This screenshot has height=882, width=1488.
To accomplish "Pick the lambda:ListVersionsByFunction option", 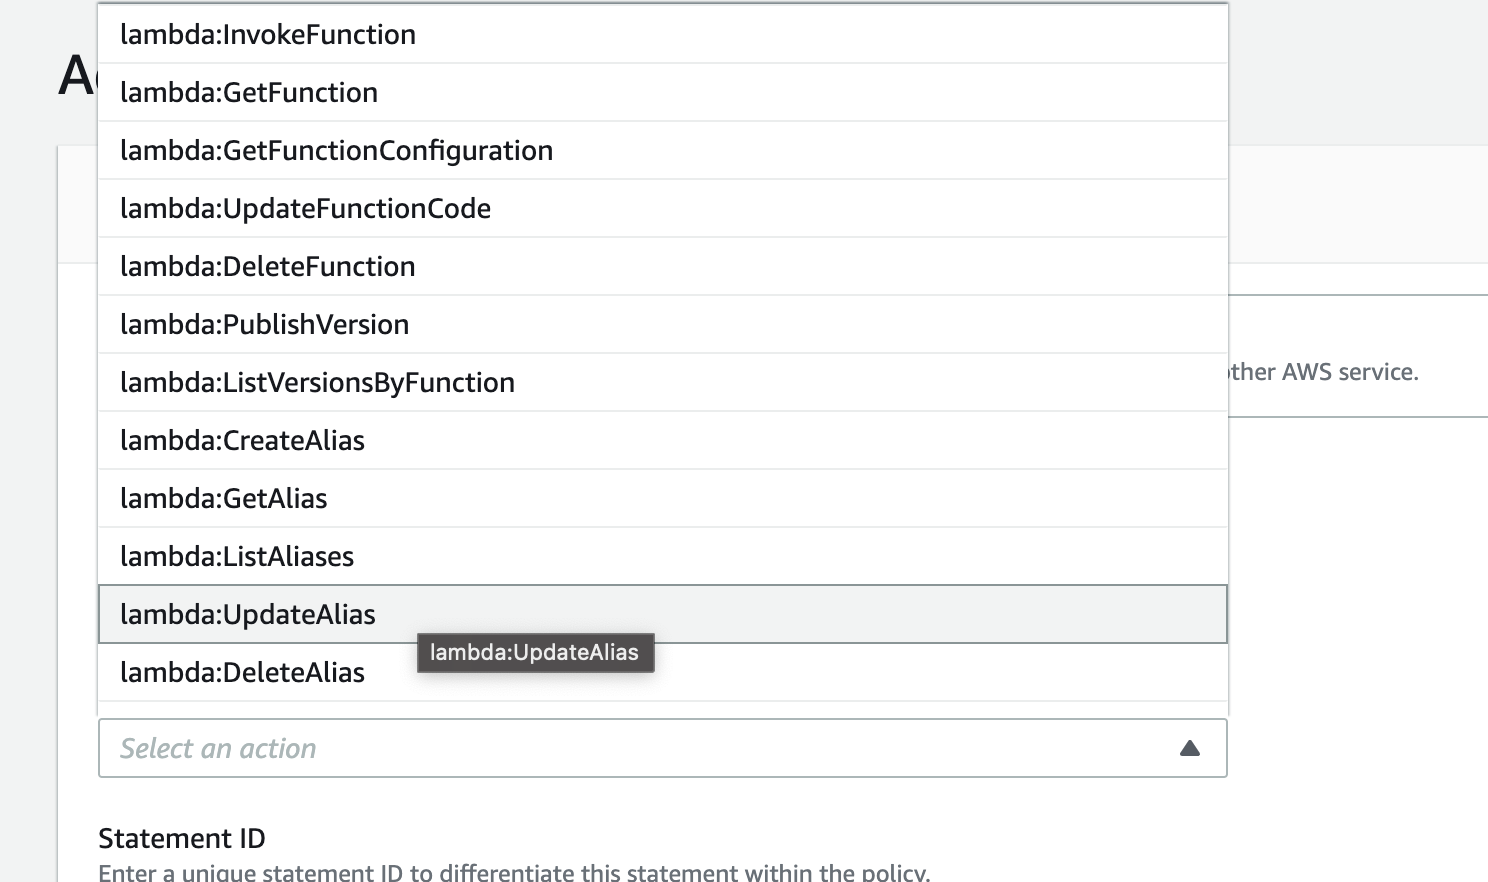I will coord(317,383).
